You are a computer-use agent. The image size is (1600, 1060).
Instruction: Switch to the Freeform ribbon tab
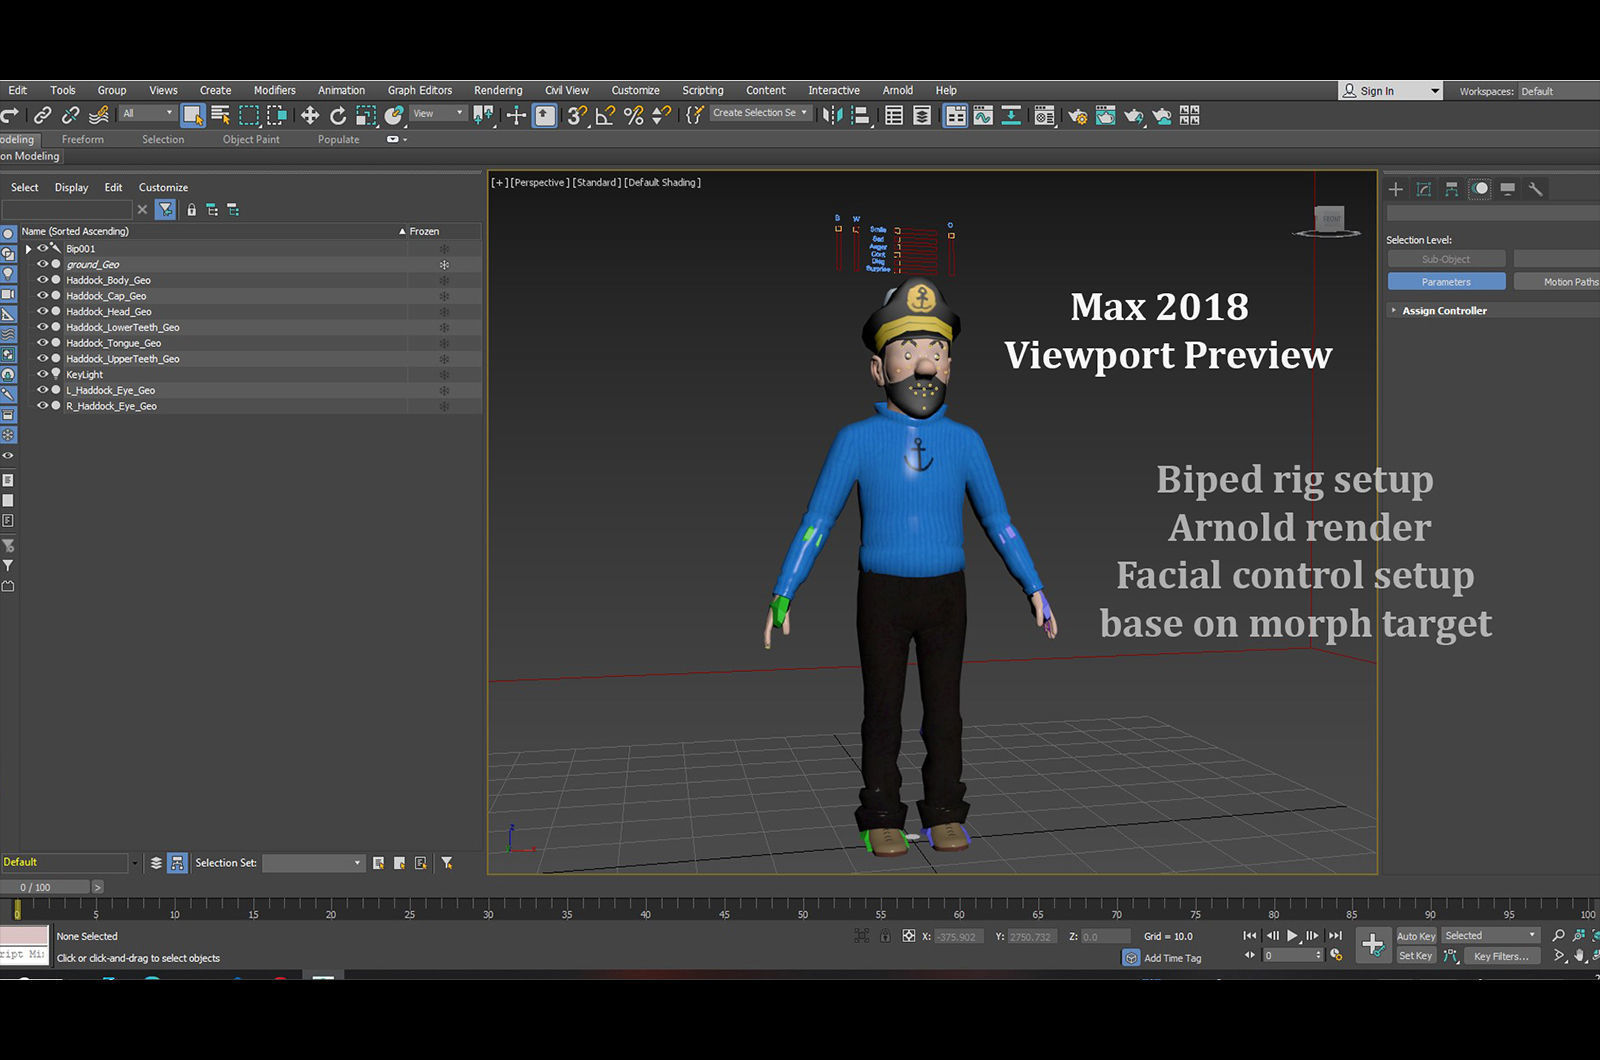click(83, 140)
